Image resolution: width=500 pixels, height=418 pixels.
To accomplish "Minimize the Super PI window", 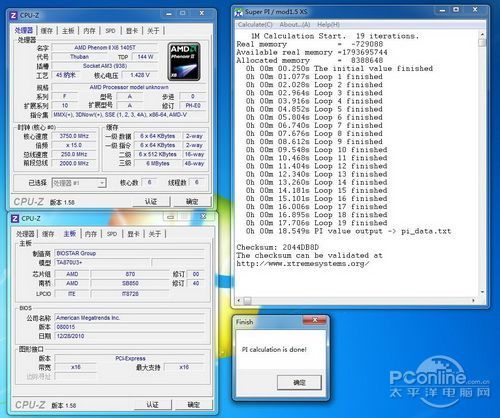I will pos(442,11).
